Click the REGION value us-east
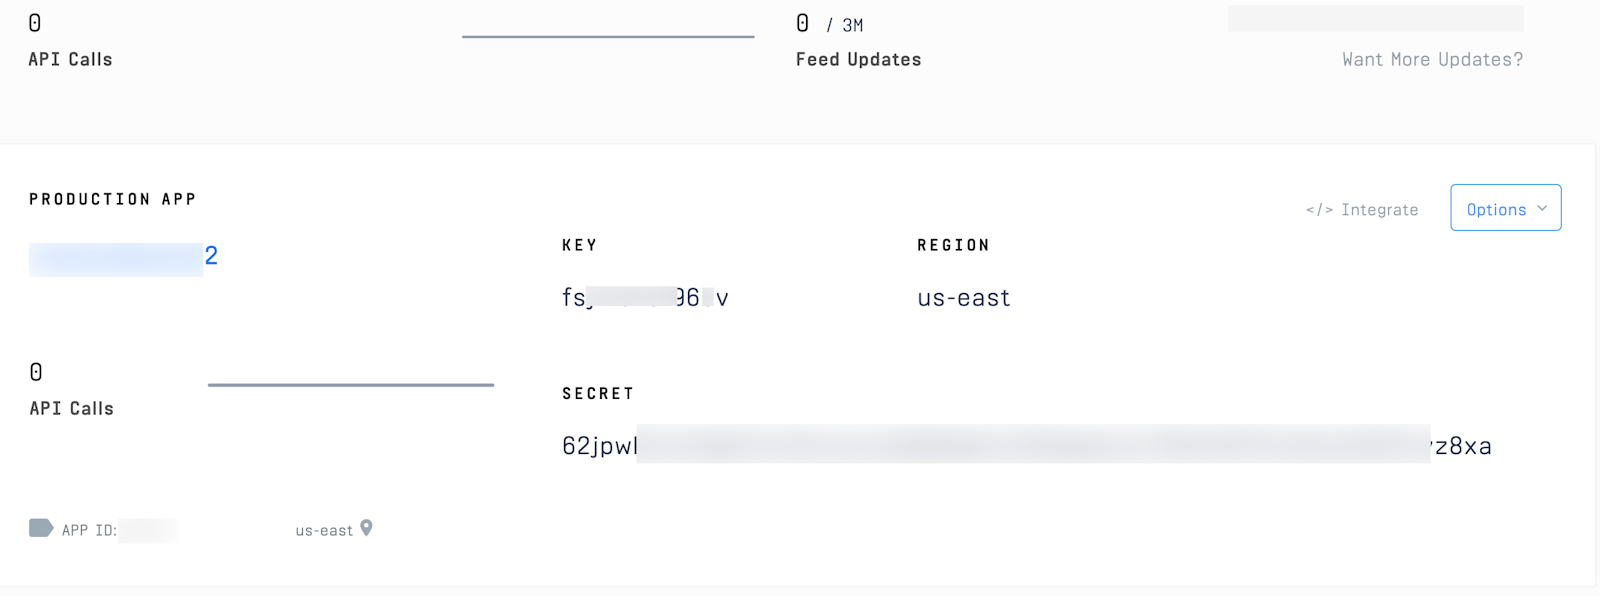 962,296
